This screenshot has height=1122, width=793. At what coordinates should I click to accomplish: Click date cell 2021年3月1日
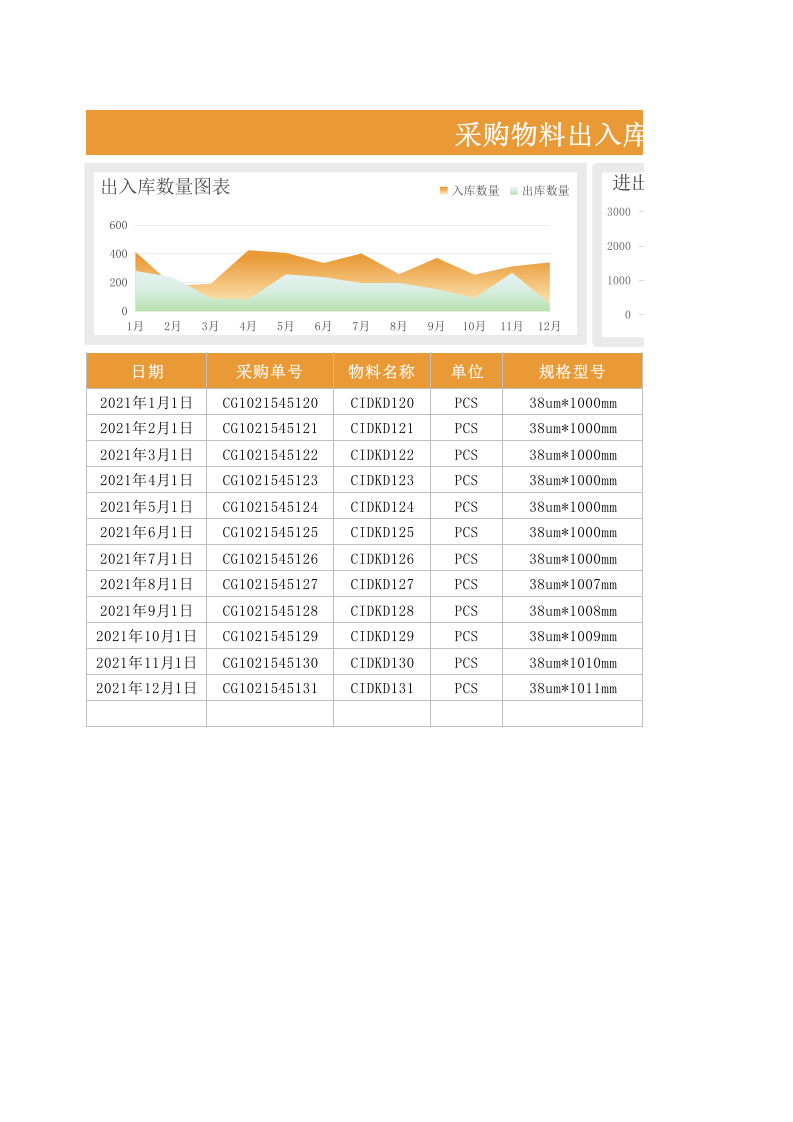click(x=147, y=454)
